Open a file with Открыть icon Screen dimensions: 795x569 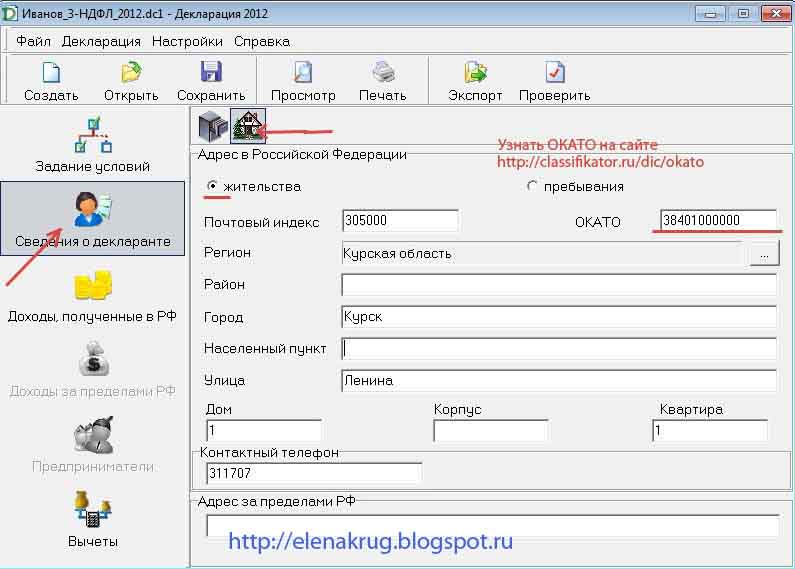(x=131, y=74)
